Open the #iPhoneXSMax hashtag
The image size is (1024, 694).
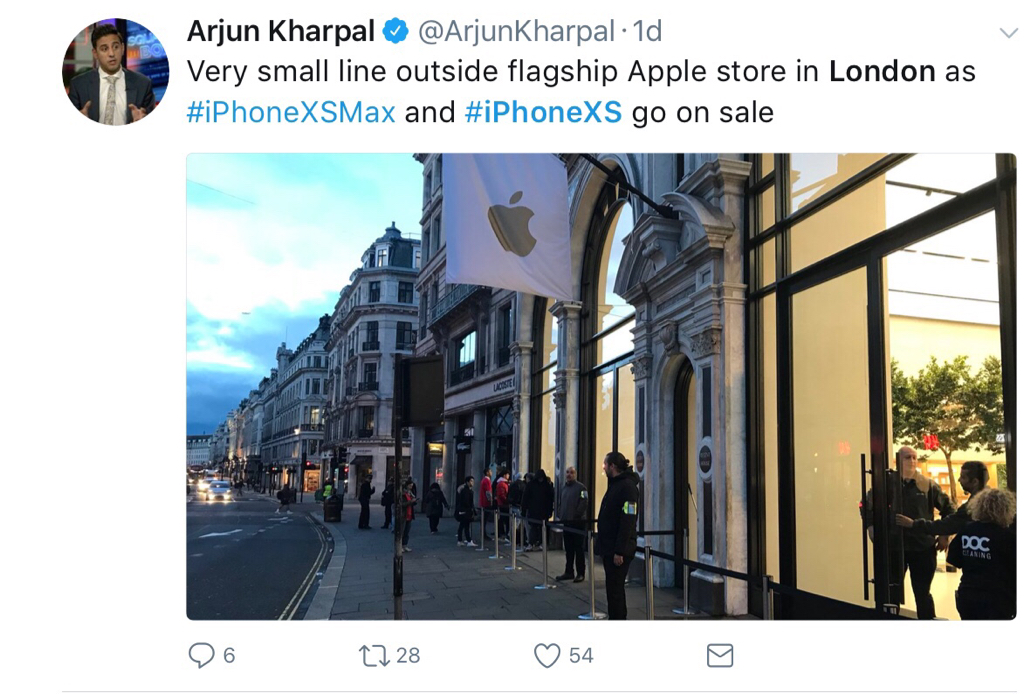(291, 112)
